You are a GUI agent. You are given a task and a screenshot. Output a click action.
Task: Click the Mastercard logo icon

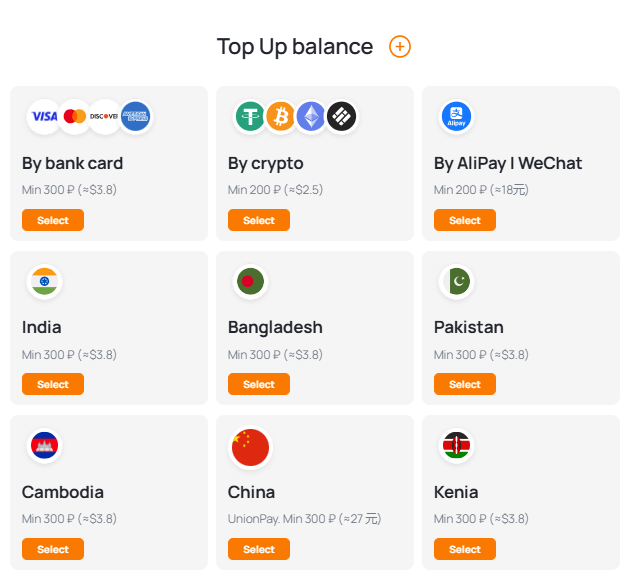click(x=75, y=116)
